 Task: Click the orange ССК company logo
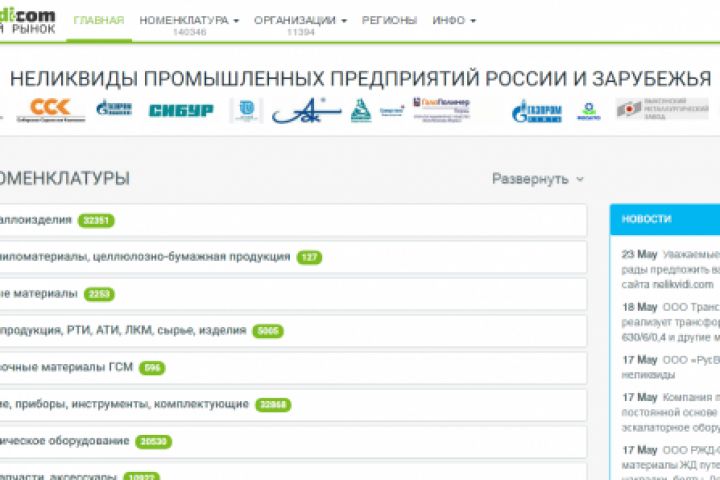click(51, 110)
